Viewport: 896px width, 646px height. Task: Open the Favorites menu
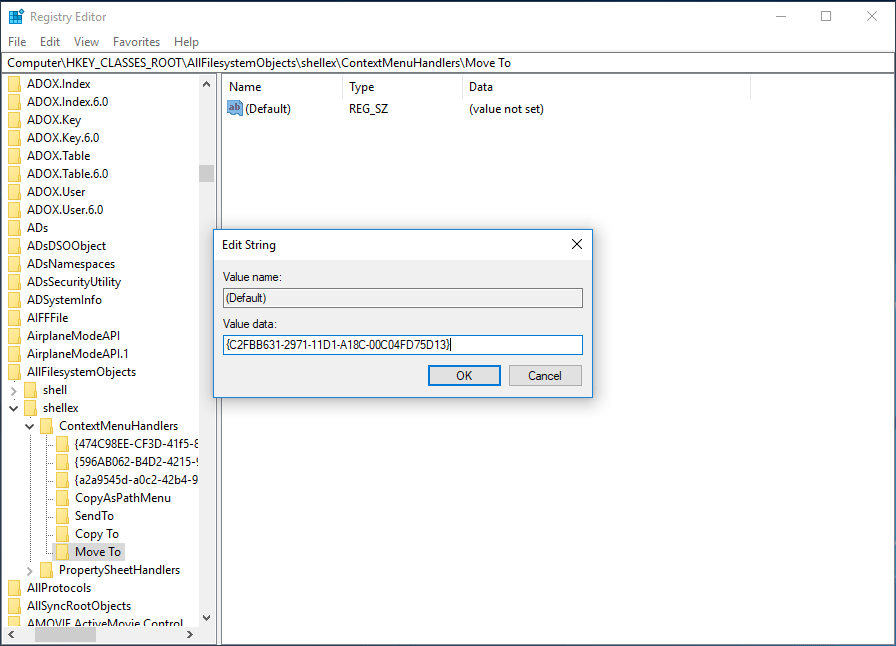136,42
